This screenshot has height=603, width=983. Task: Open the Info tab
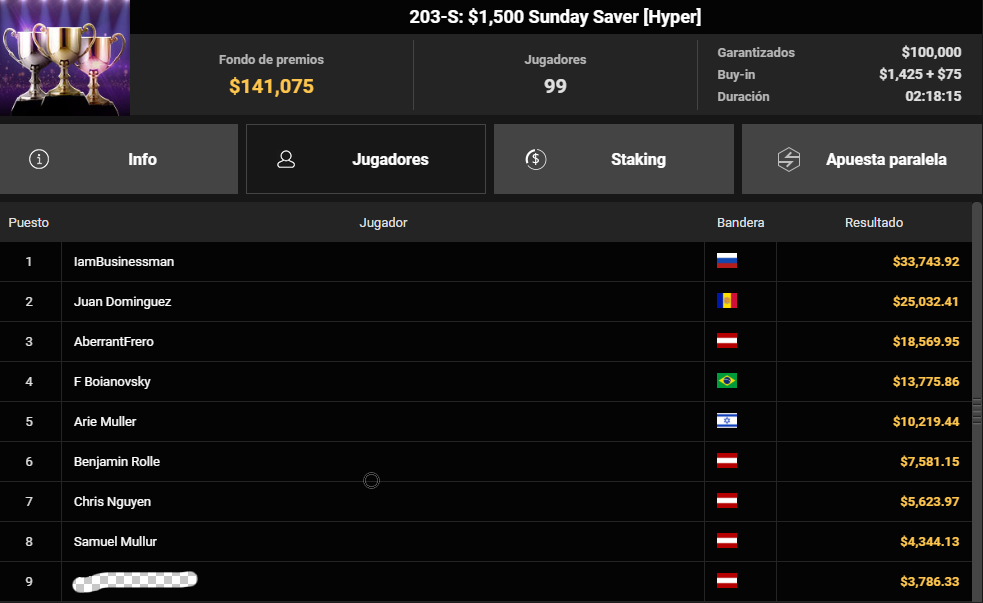(x=119, y=159)
